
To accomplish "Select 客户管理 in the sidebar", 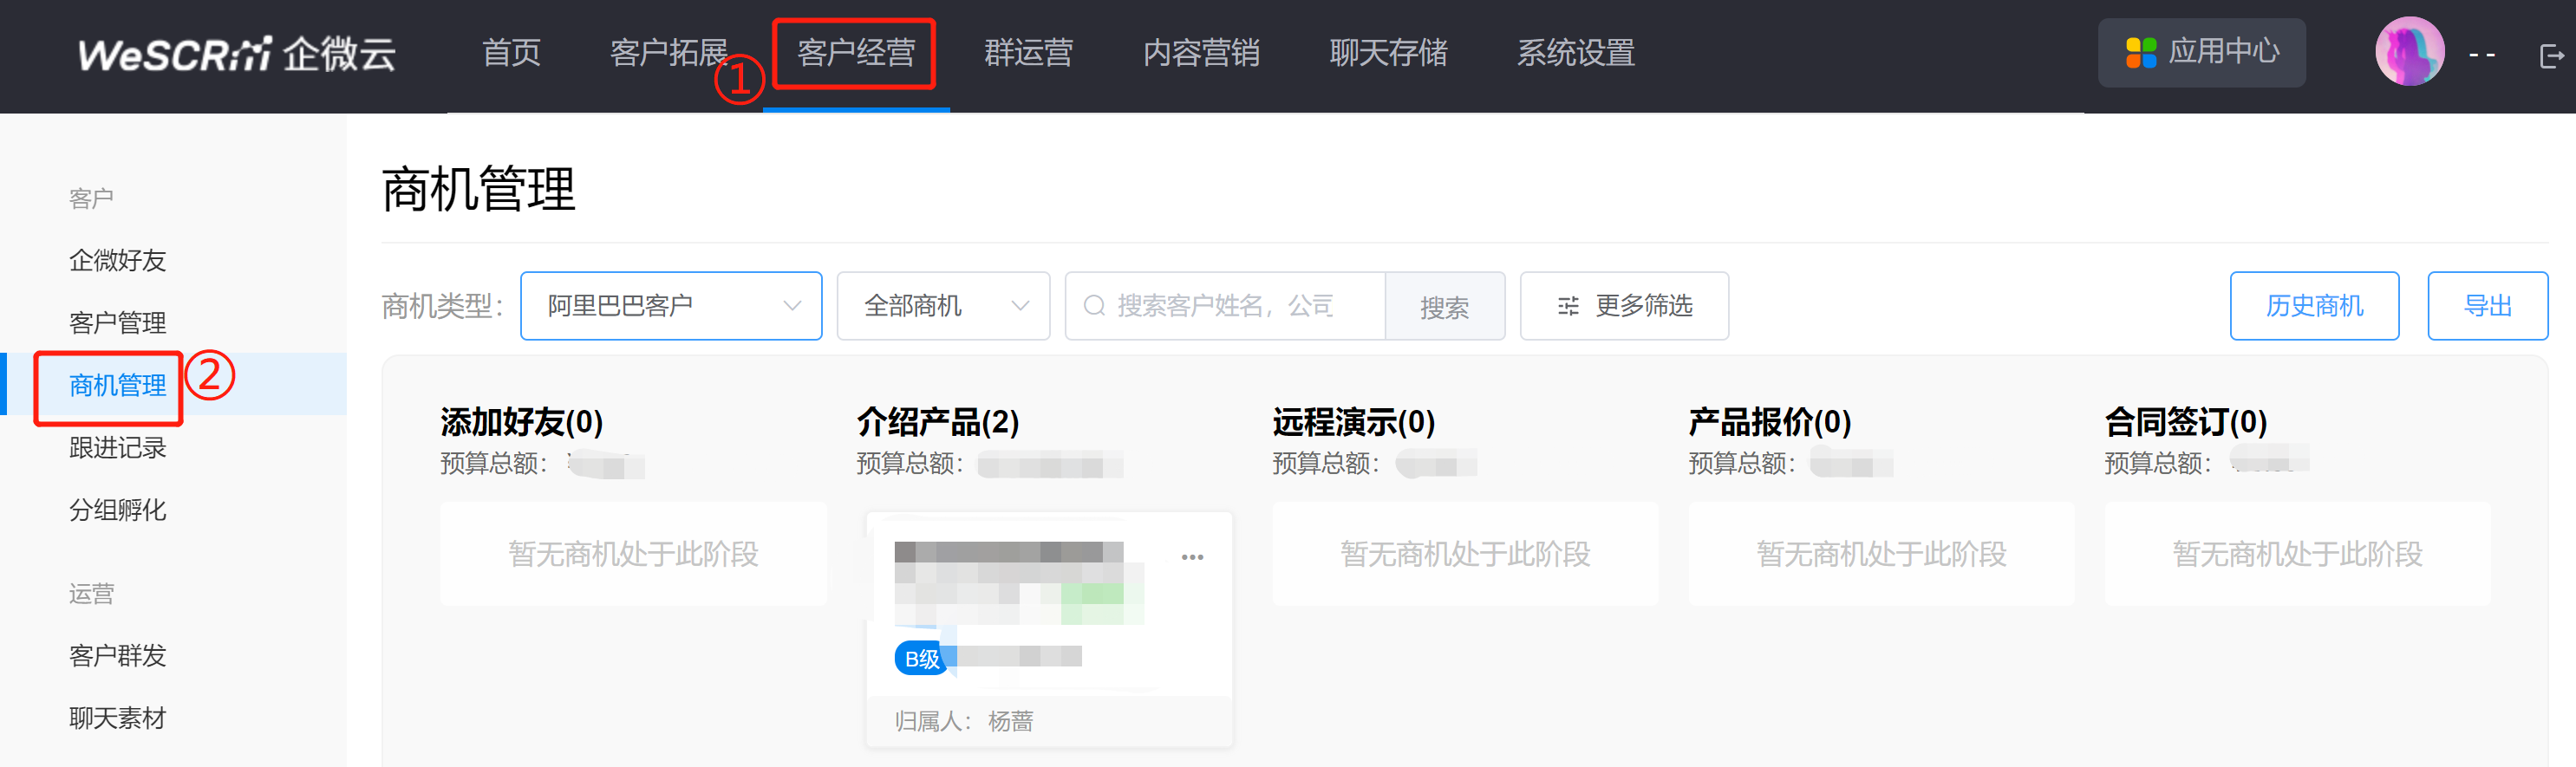I will [117, 323].
